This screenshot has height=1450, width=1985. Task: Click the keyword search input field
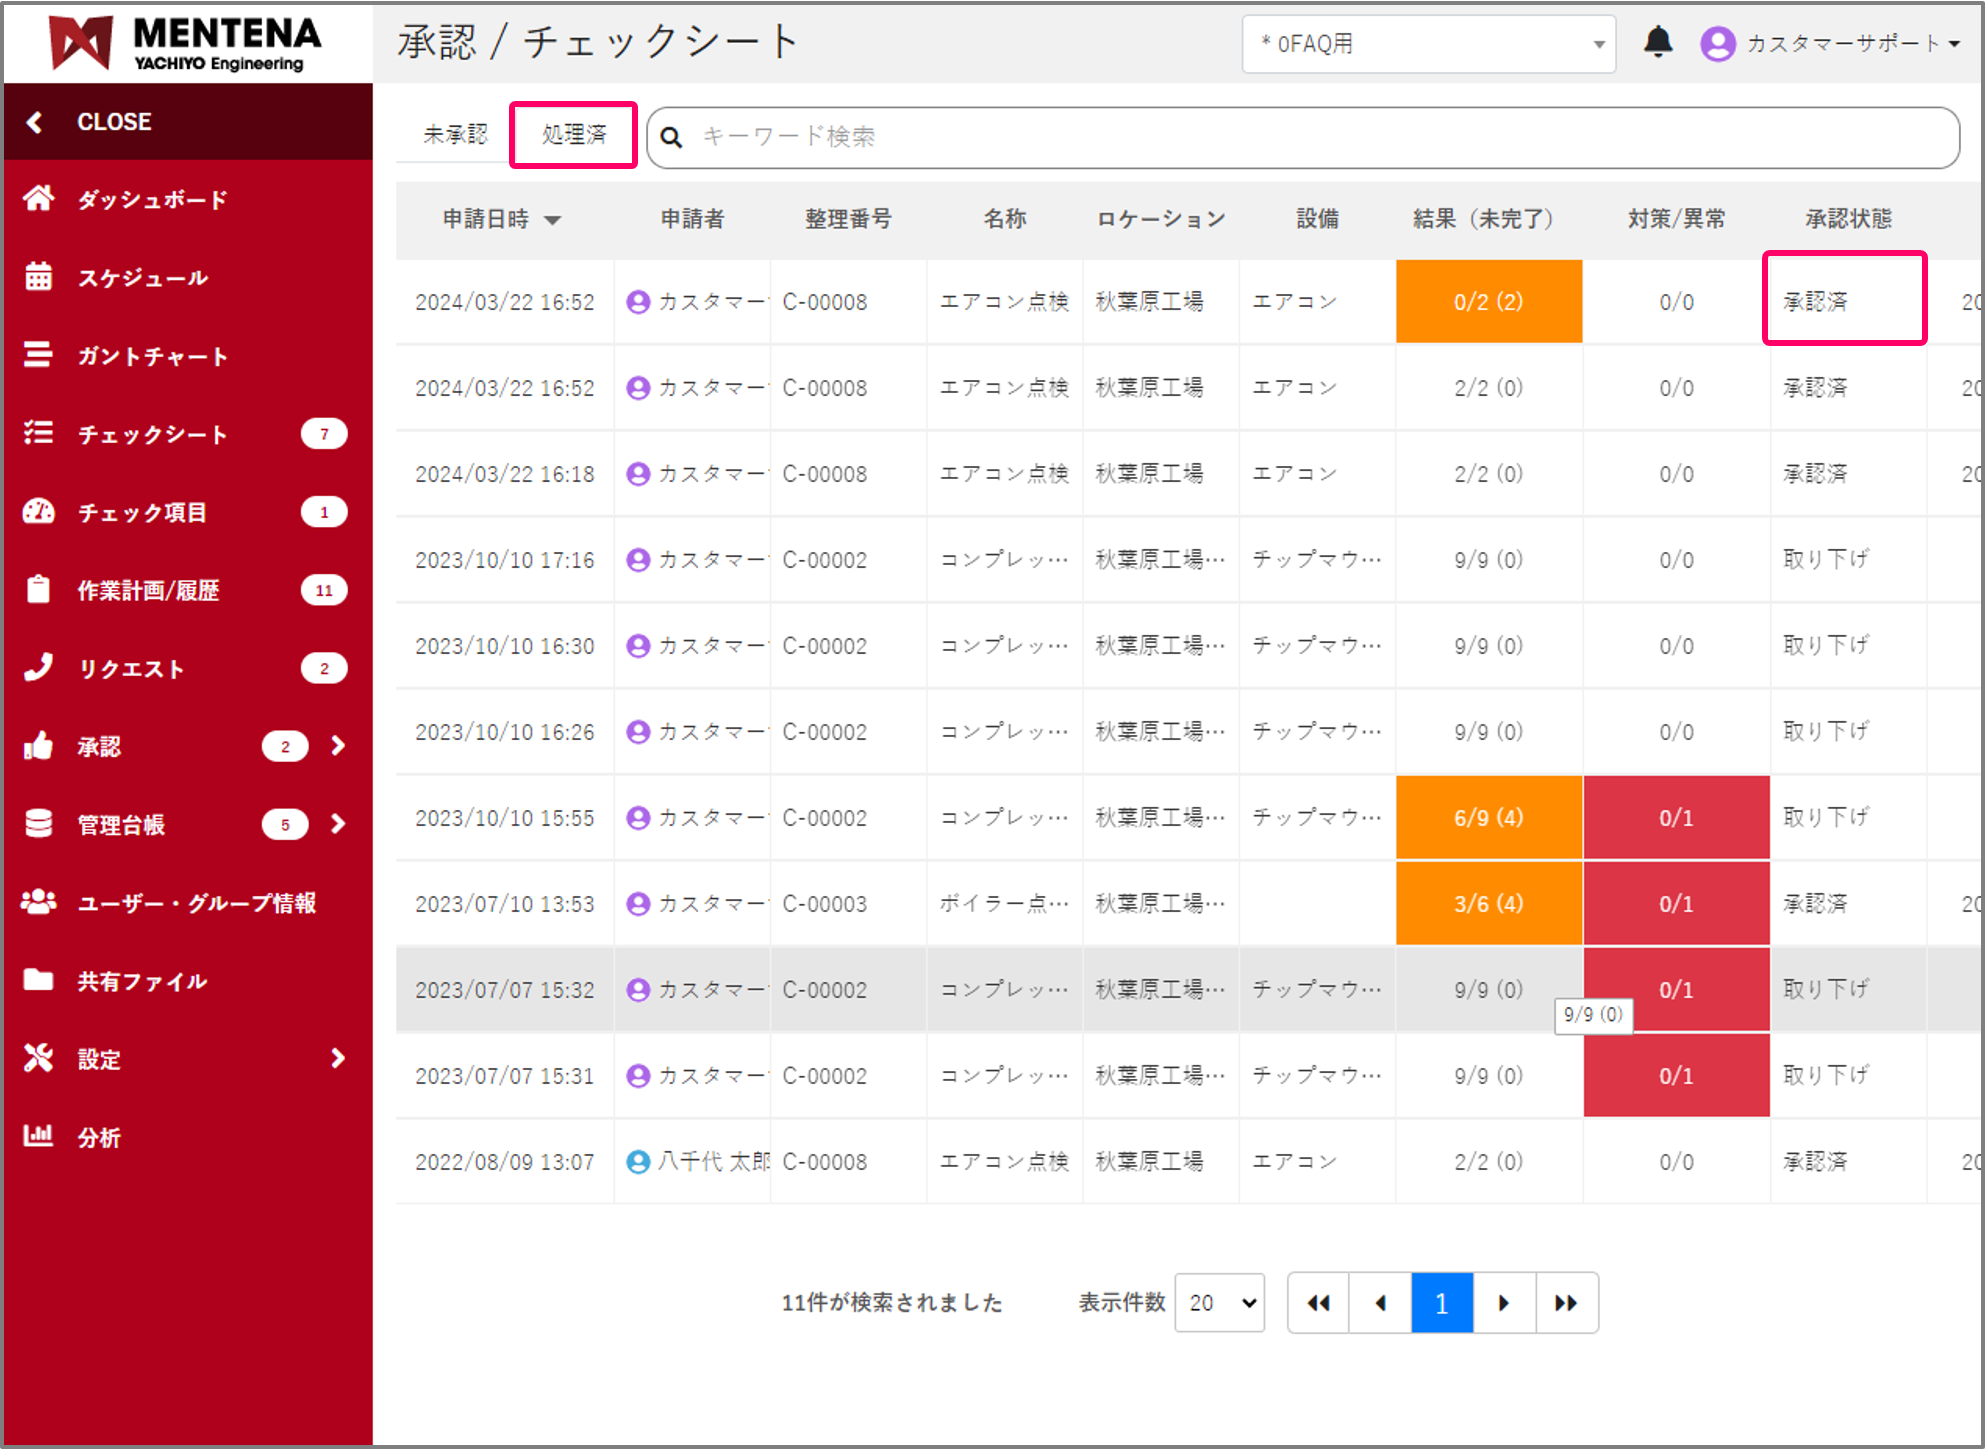pos(1100,137)
